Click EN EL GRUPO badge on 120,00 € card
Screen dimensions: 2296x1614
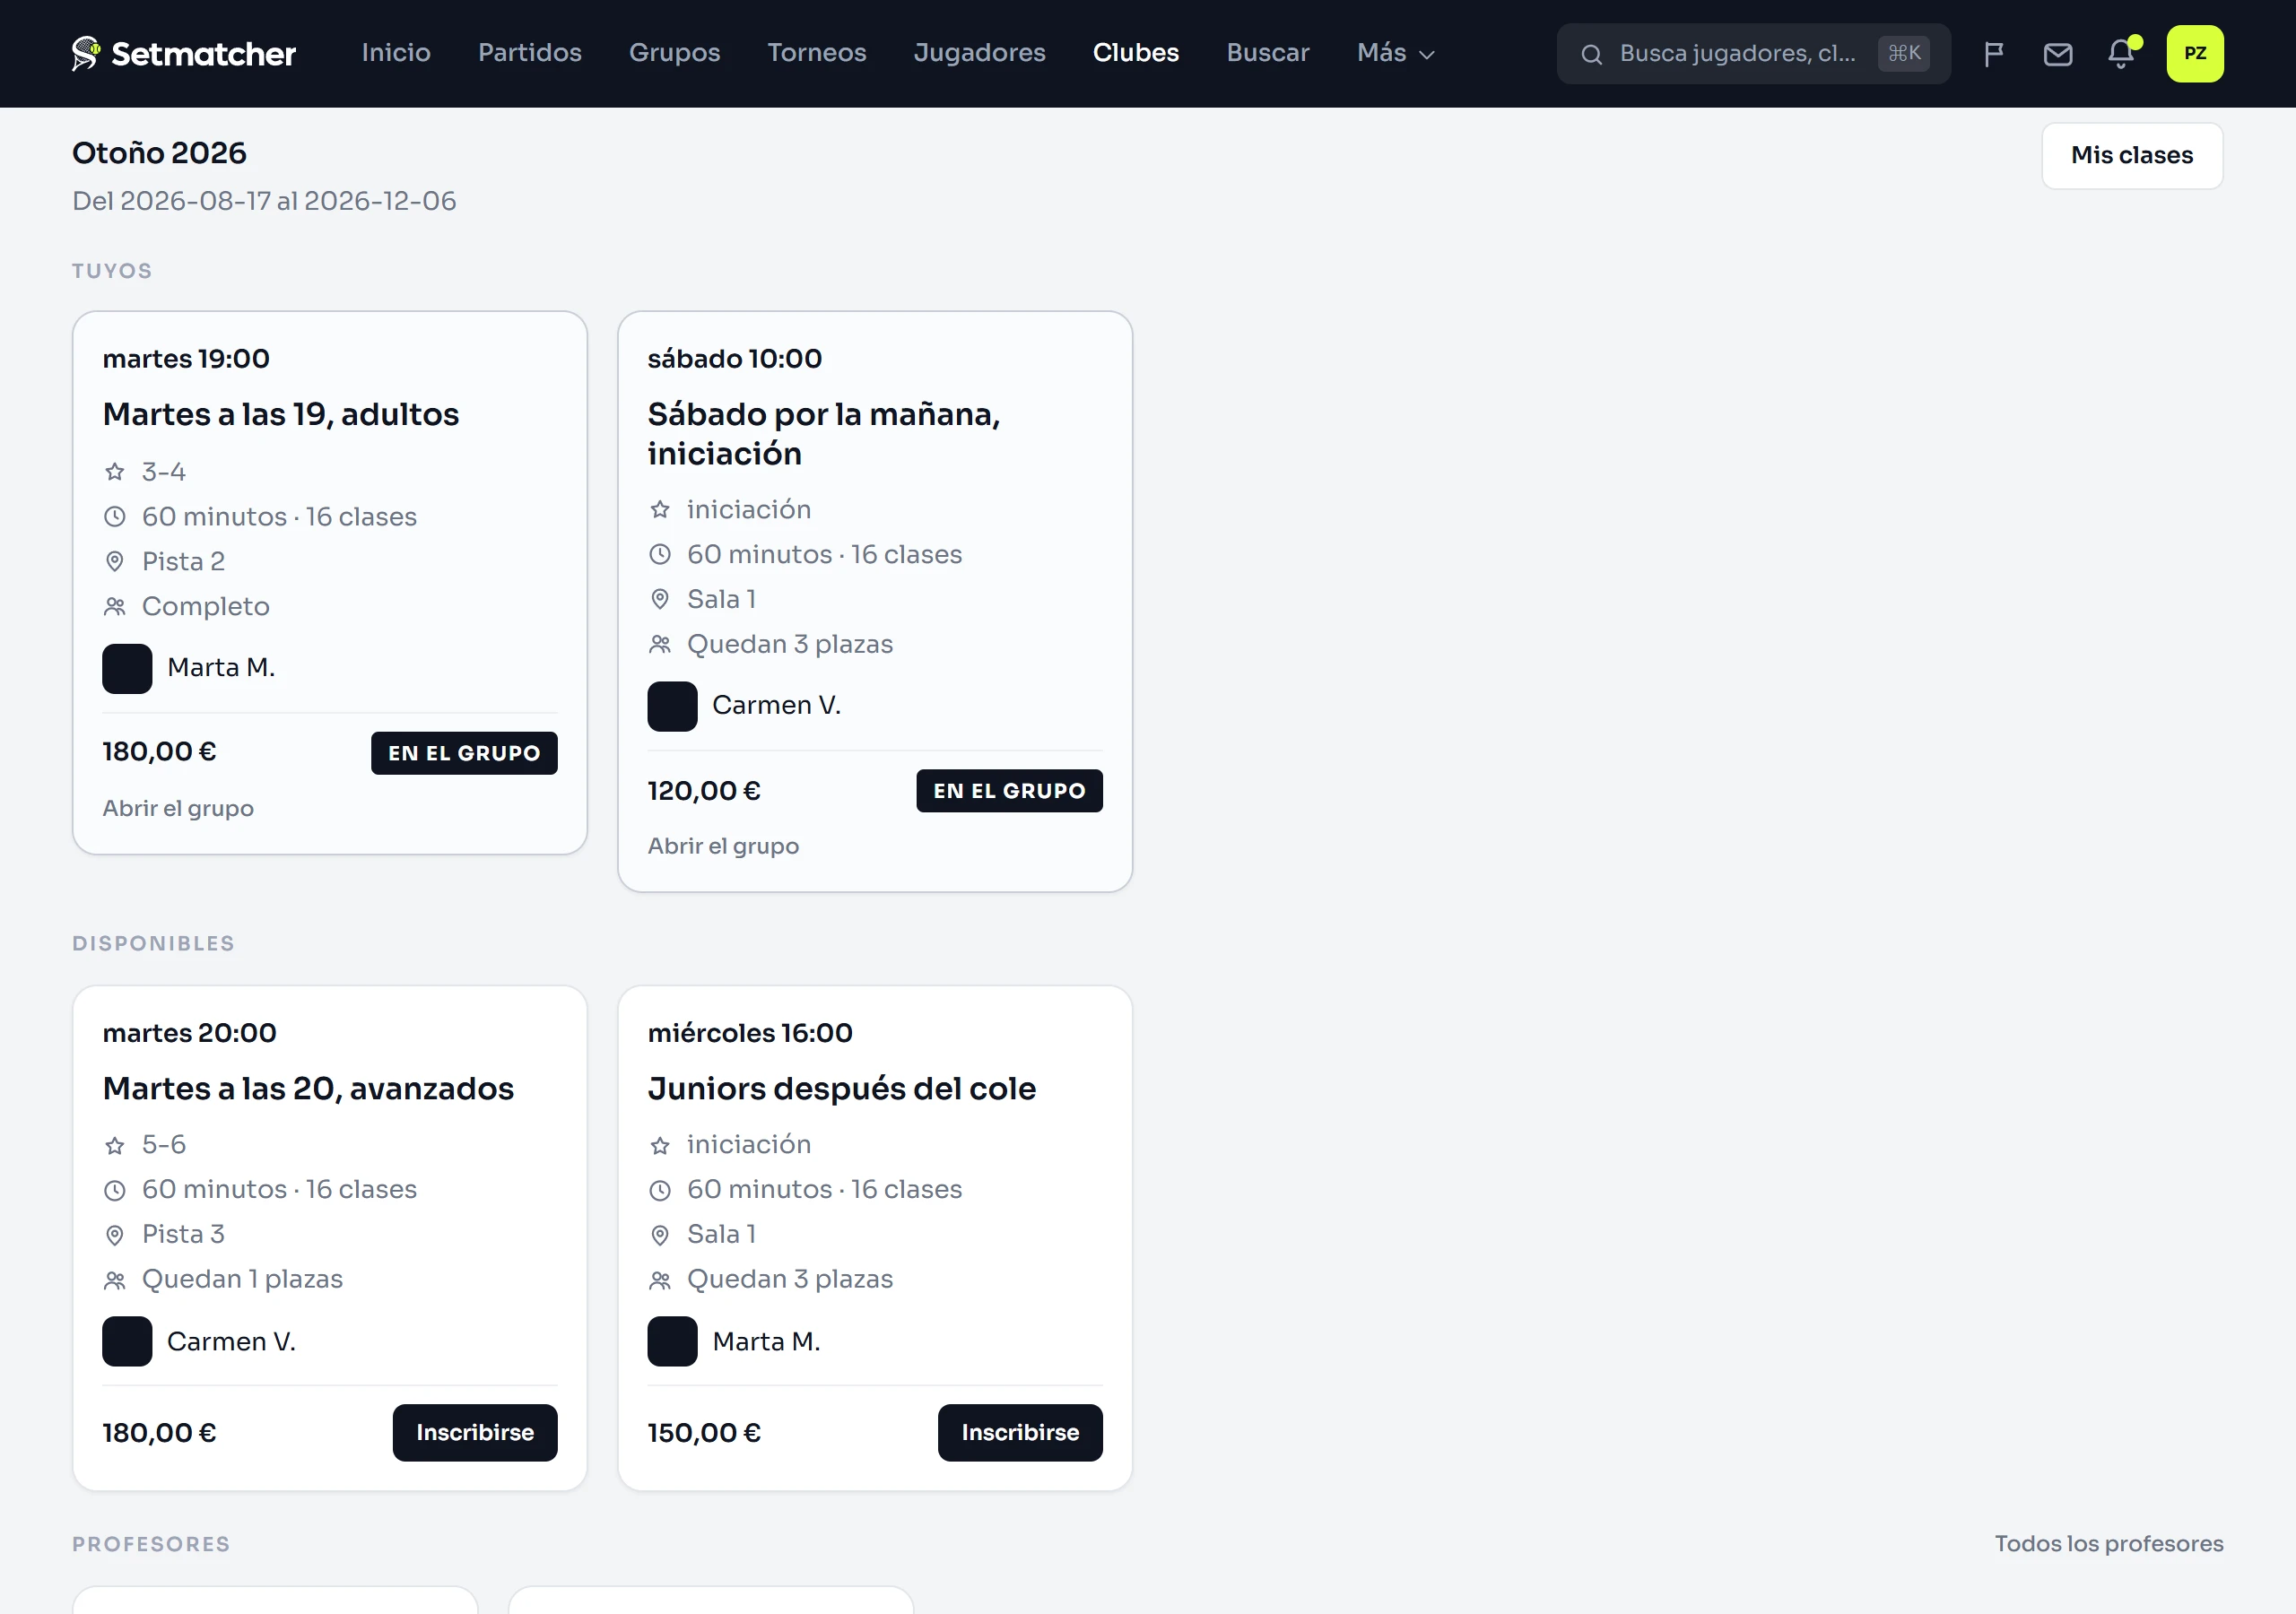click(1009, 791)
